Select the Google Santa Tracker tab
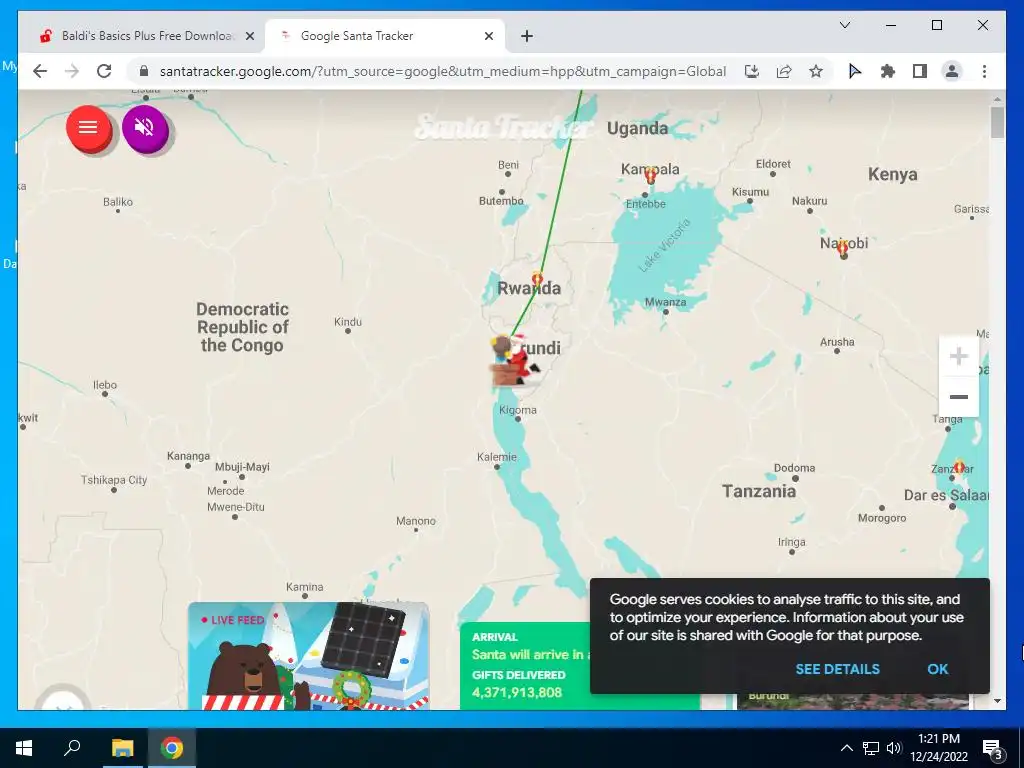This screenshot has height=768, width=1024. (x=384, y=36)
